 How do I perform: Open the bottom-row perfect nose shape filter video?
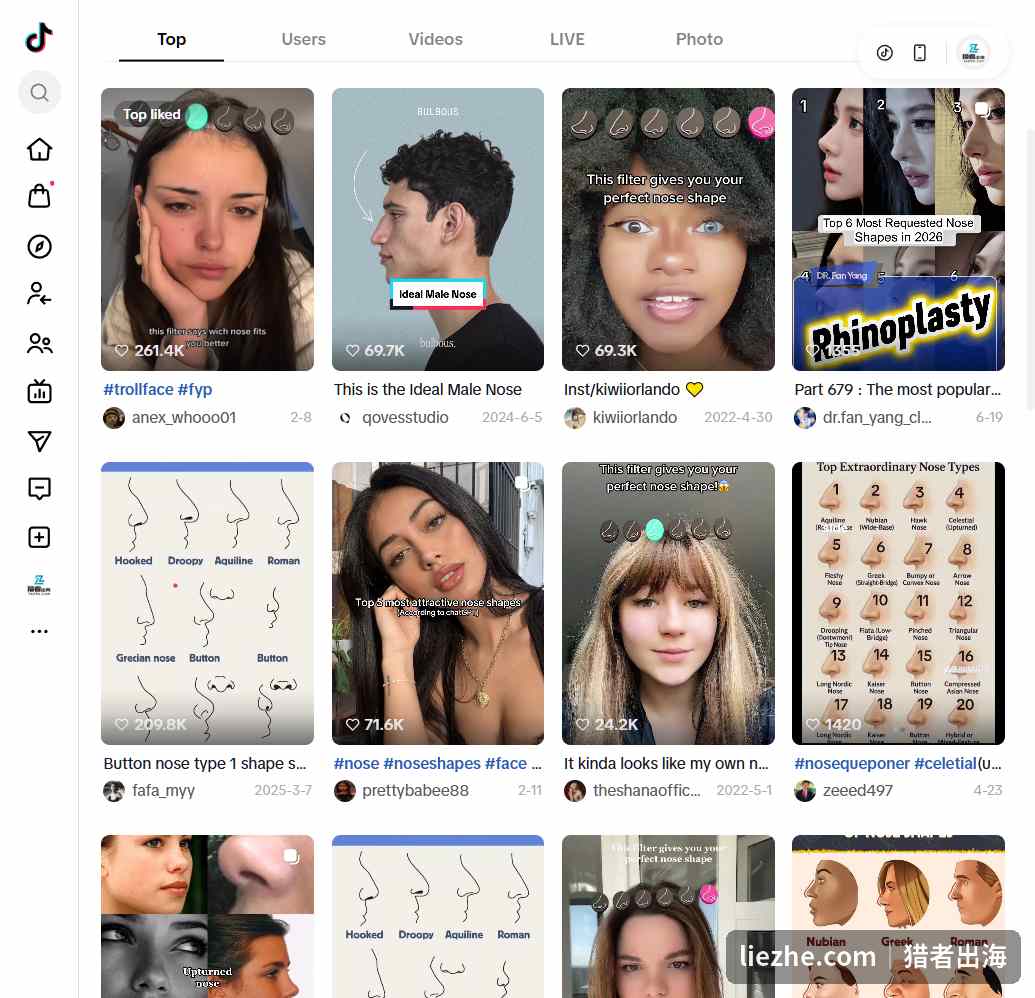pos(668,917)
